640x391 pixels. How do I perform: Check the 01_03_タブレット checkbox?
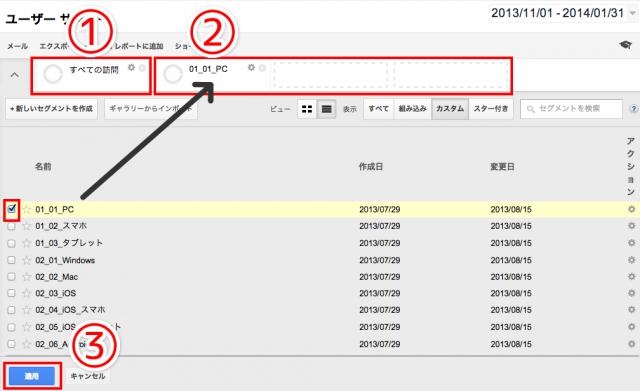pos(11,243)
